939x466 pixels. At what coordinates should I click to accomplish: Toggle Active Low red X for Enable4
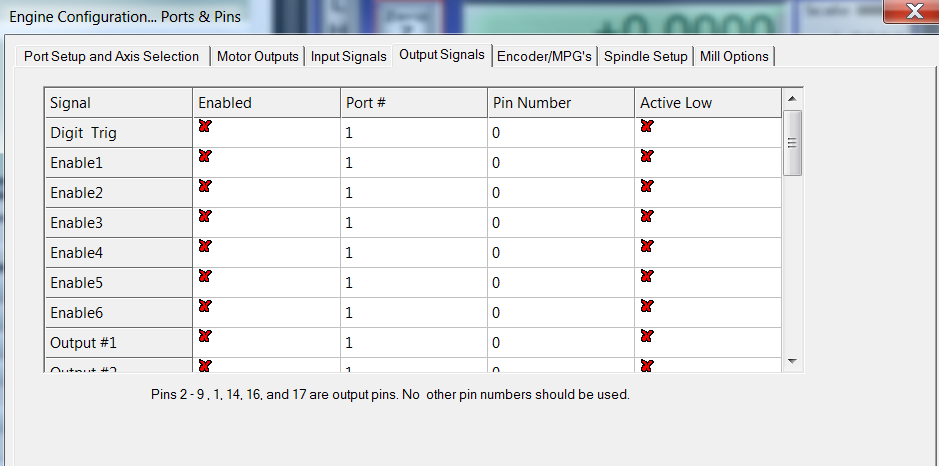(x=646, y=246)
